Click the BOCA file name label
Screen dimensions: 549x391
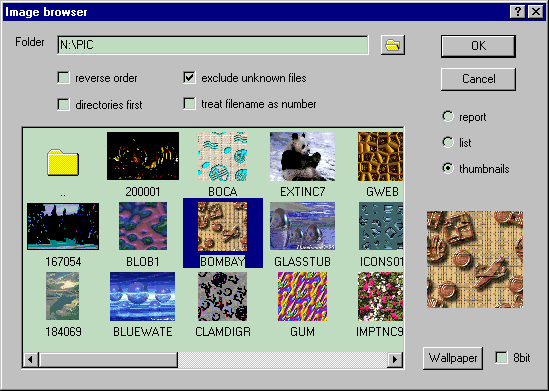[x=223, y=192]
